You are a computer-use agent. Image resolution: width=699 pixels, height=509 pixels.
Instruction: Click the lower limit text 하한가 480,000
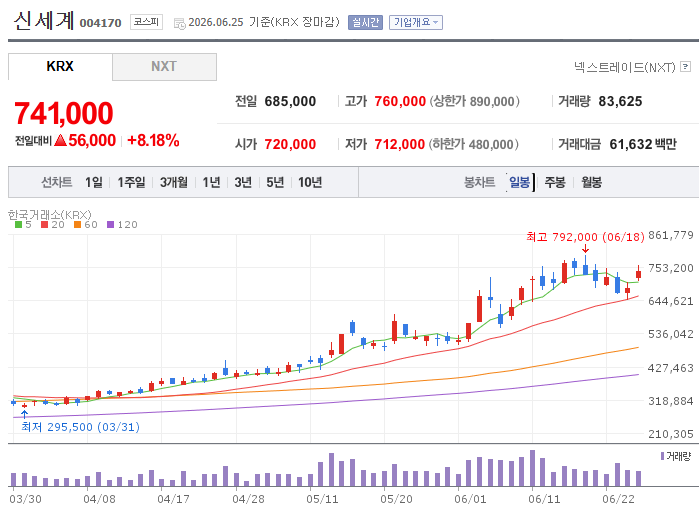click(473, 144)
